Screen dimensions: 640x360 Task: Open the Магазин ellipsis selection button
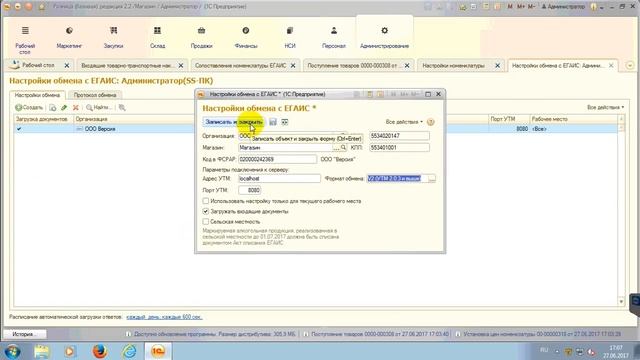pos(337,148)
